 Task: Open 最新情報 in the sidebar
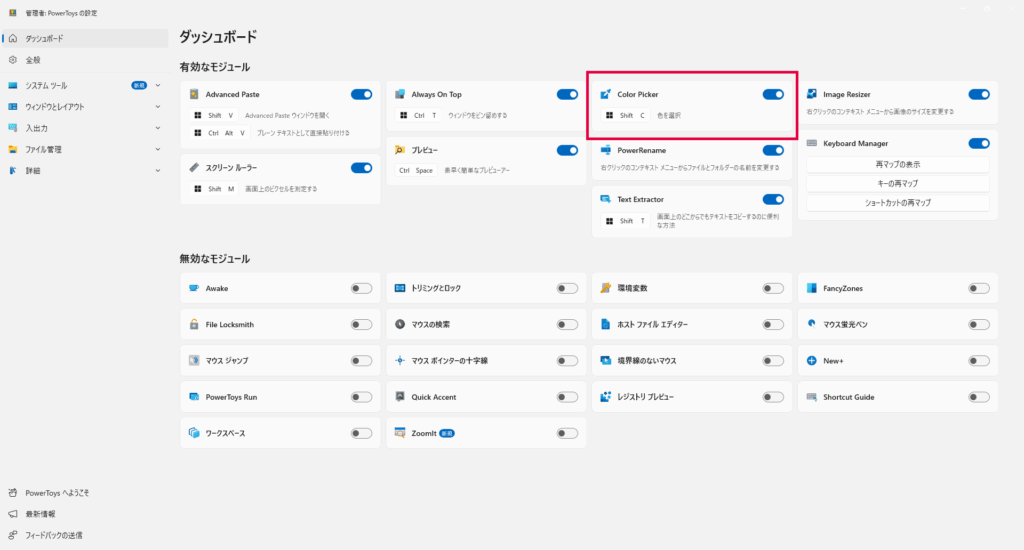(85, 514)
